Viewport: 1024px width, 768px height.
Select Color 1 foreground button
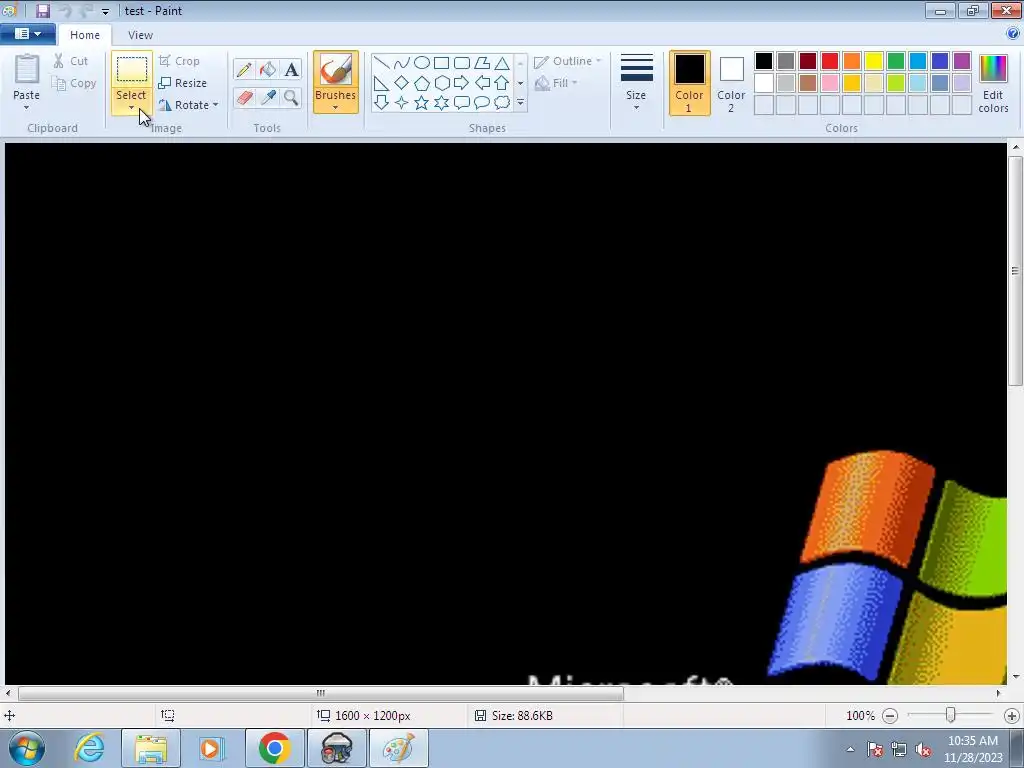(x=690, y=83)
